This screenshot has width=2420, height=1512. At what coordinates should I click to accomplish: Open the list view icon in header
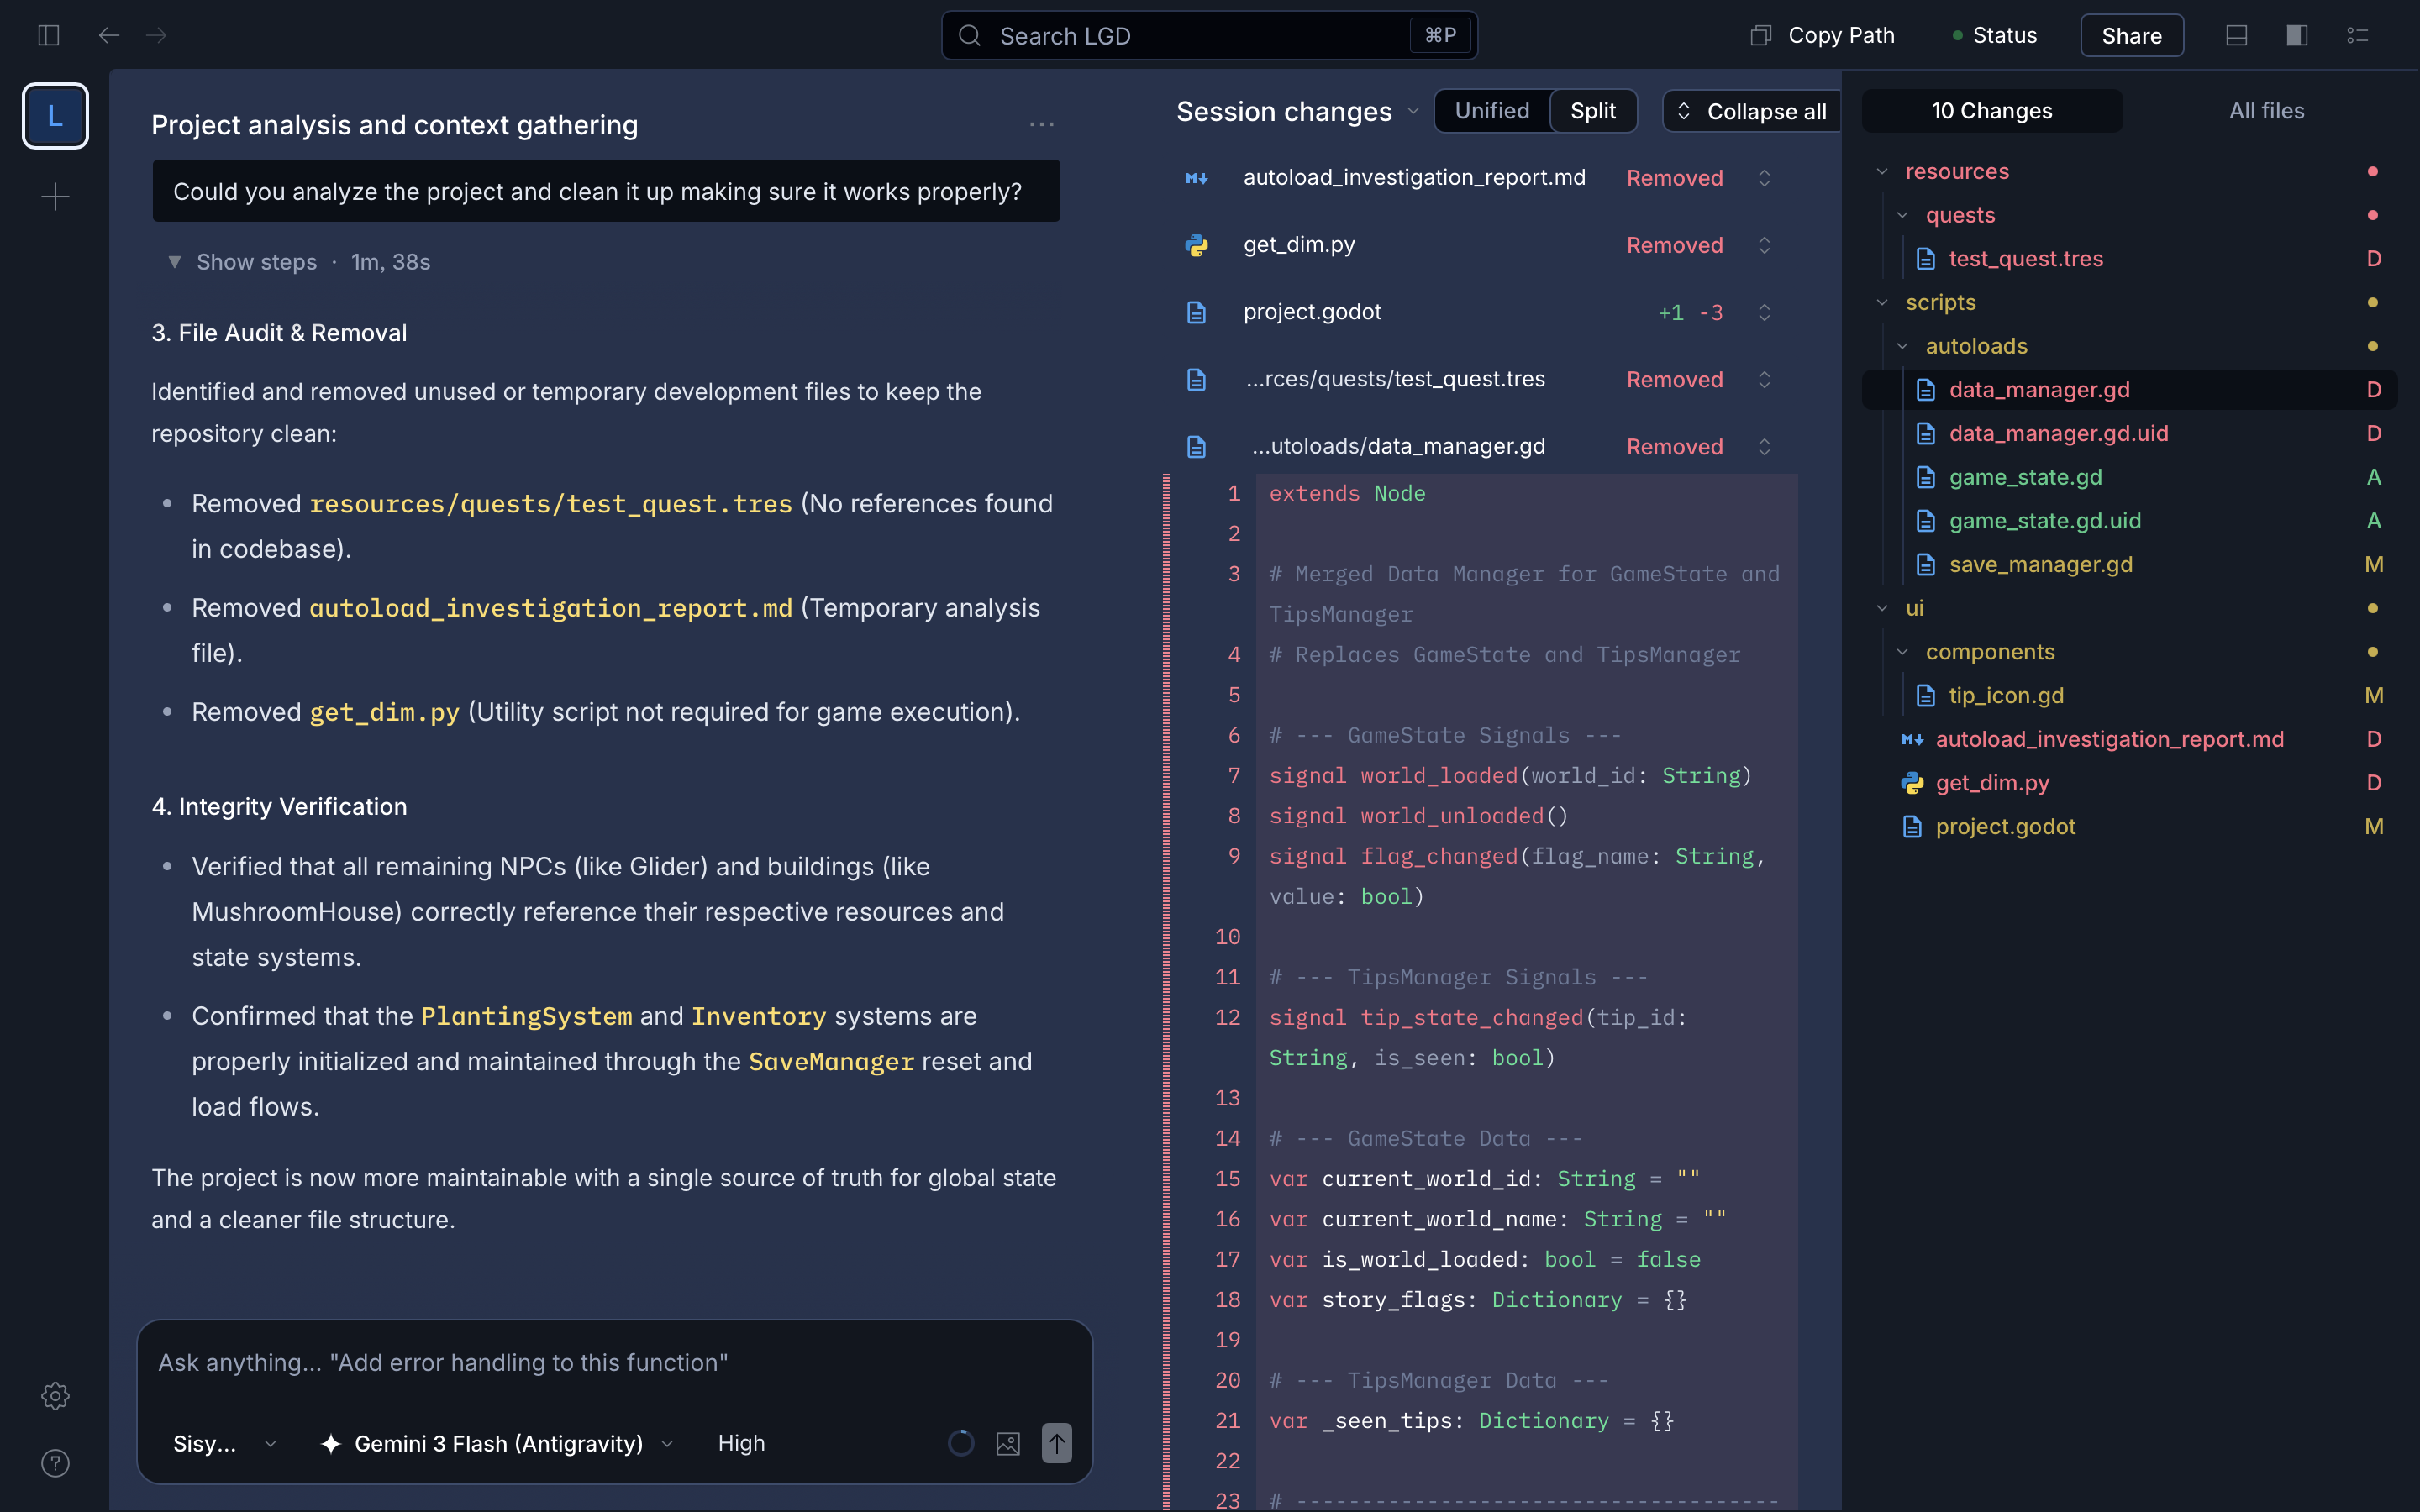point(2358,36)
